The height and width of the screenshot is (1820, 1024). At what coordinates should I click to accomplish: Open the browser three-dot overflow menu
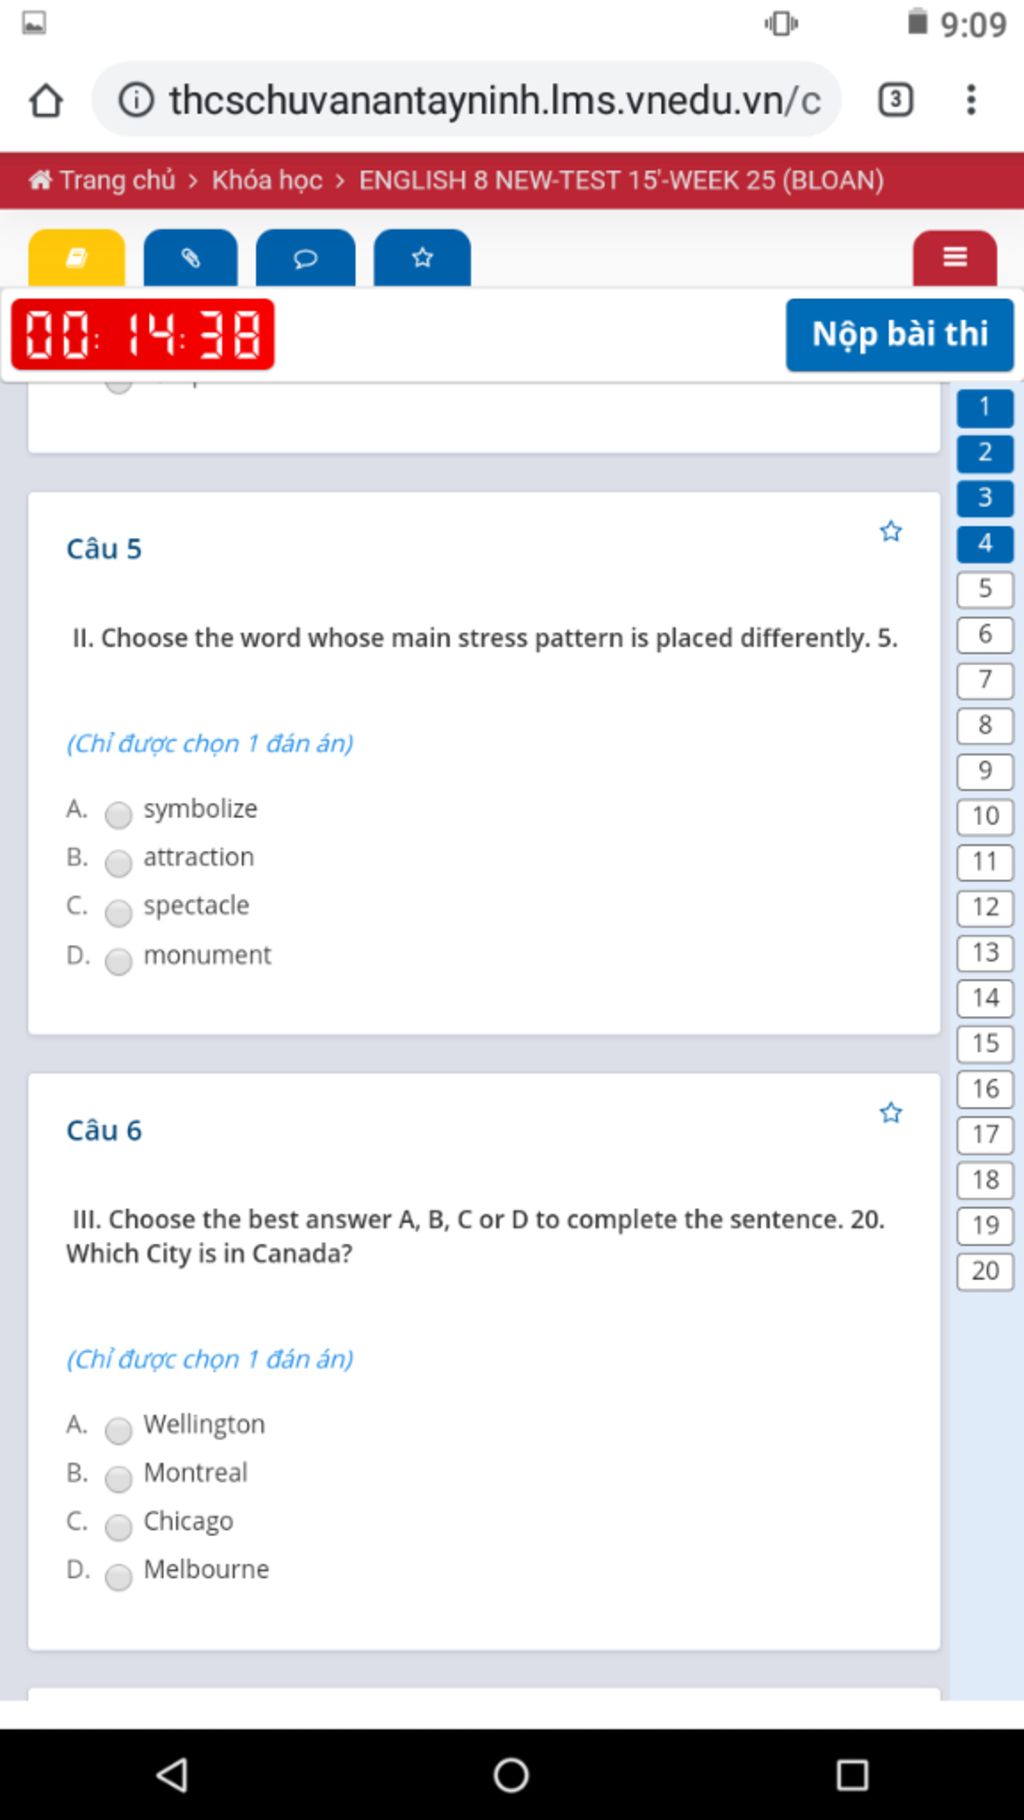click(x=971, y=100)
